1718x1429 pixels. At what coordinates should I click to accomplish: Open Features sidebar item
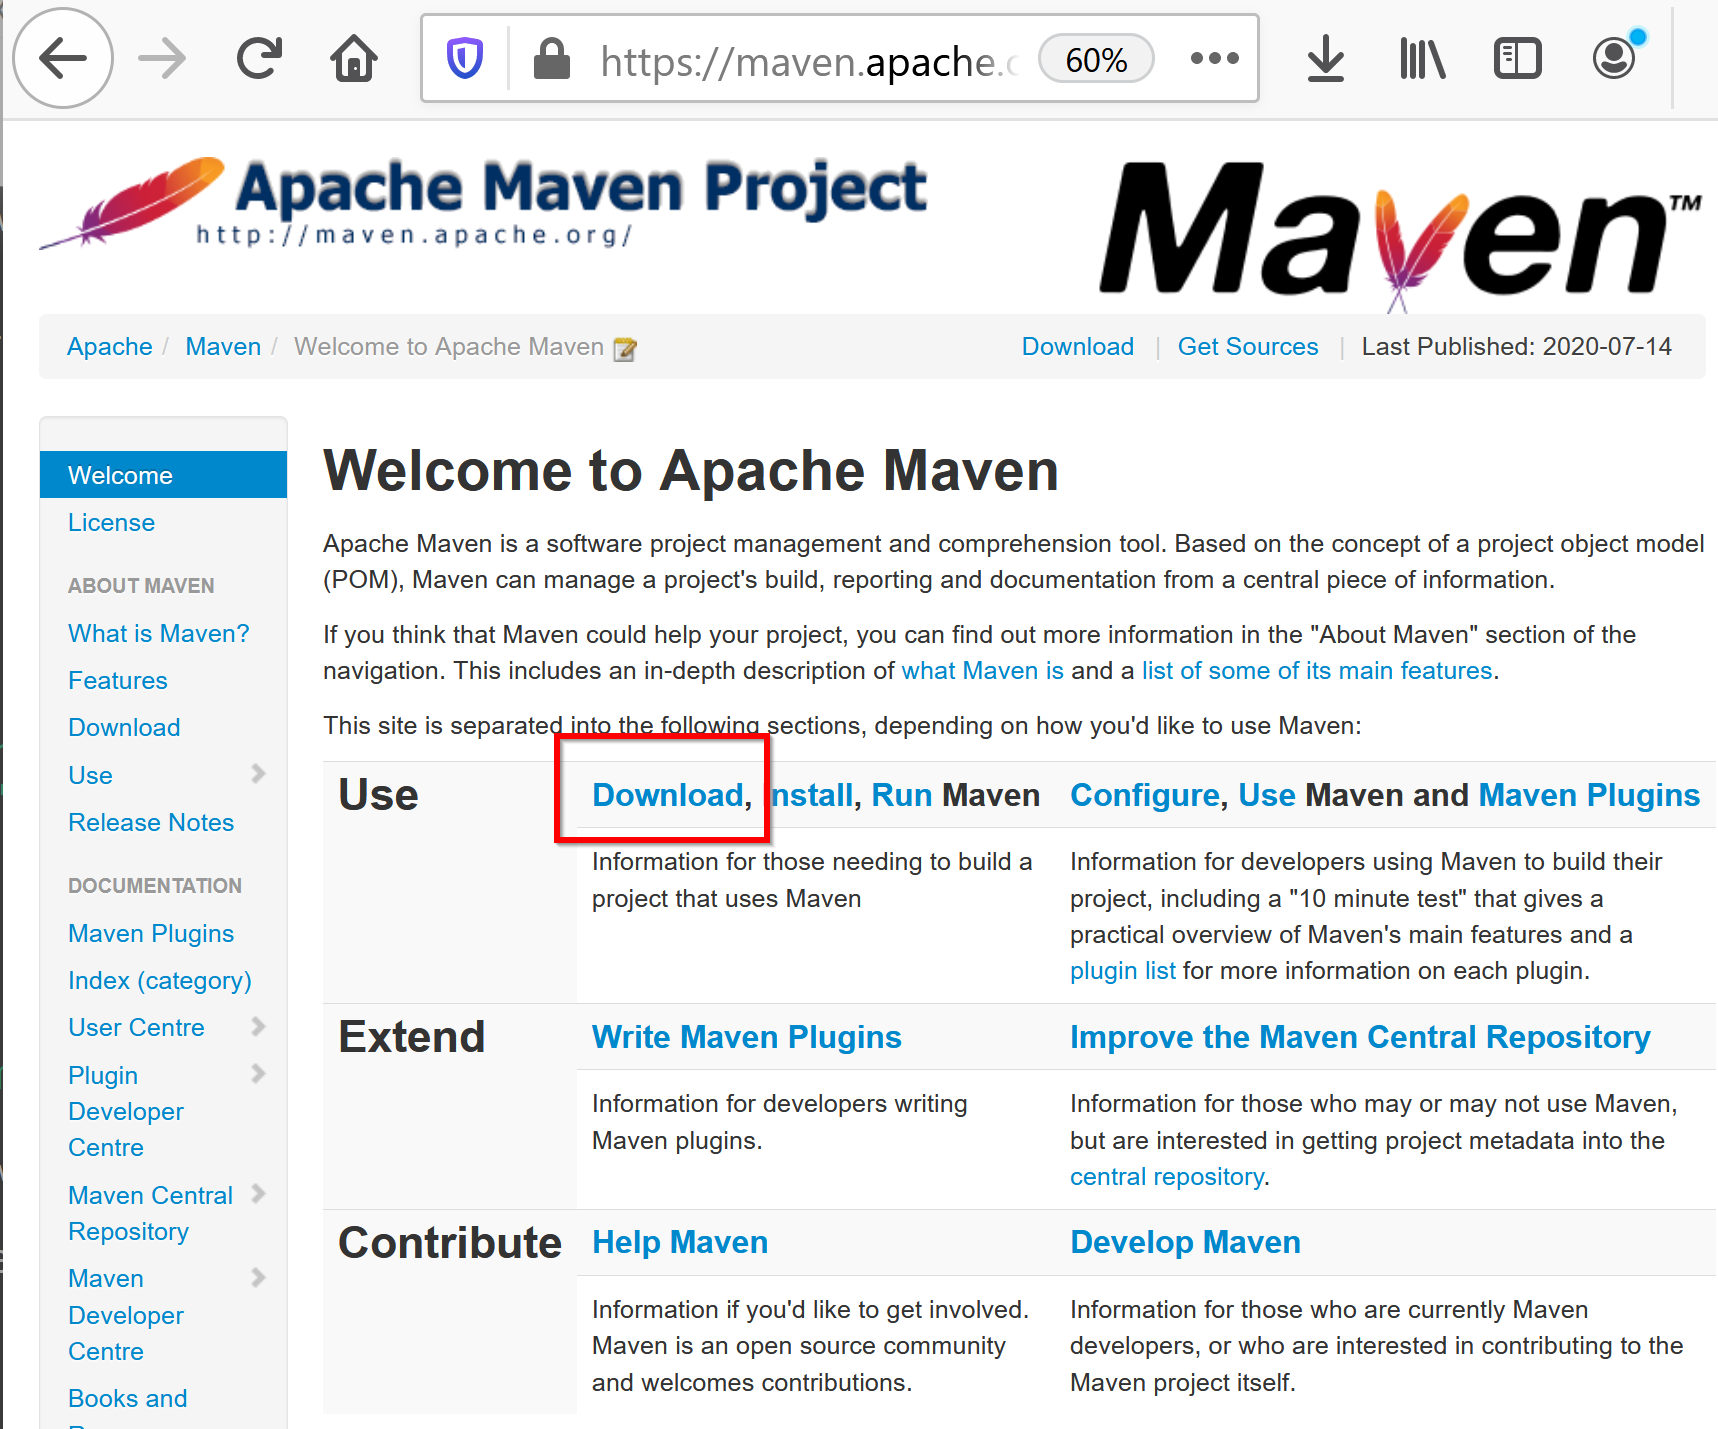[117, 680]
